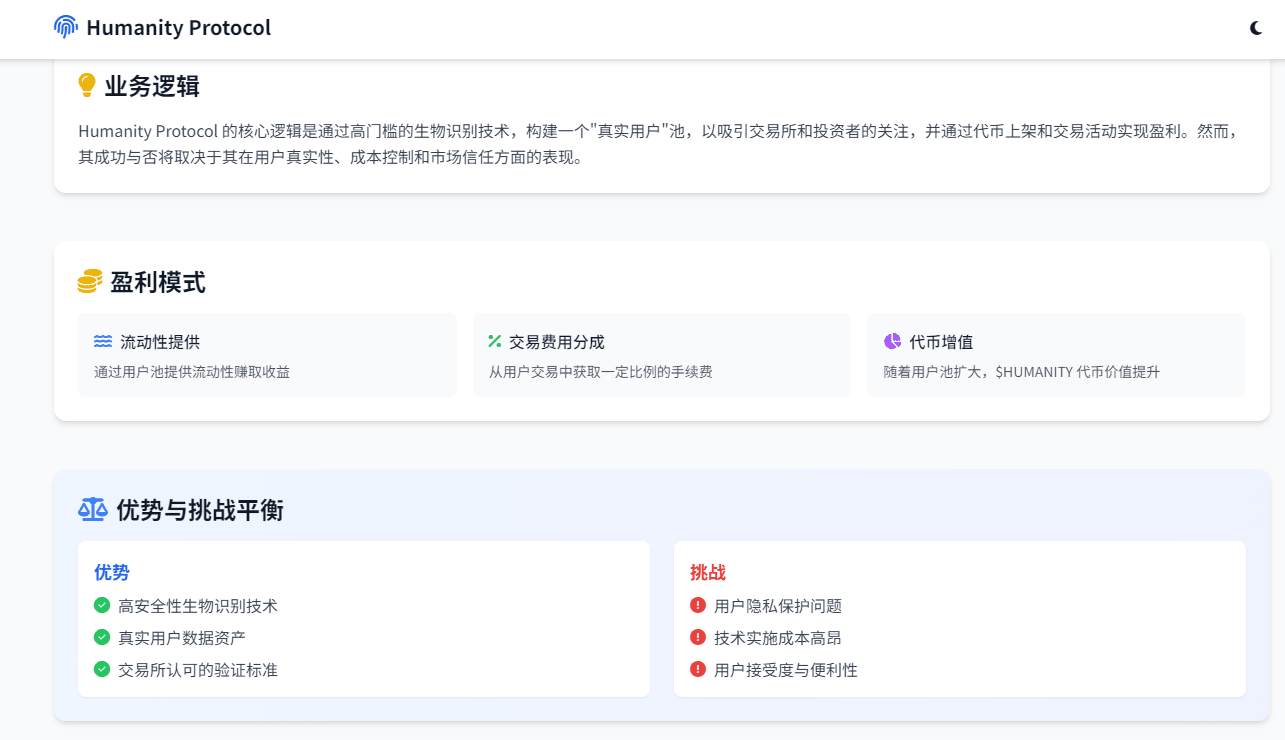Screen dimensions: 1285x740
Task: Open the Humanity Protocol home link
Action: click(x=162, y=27)
